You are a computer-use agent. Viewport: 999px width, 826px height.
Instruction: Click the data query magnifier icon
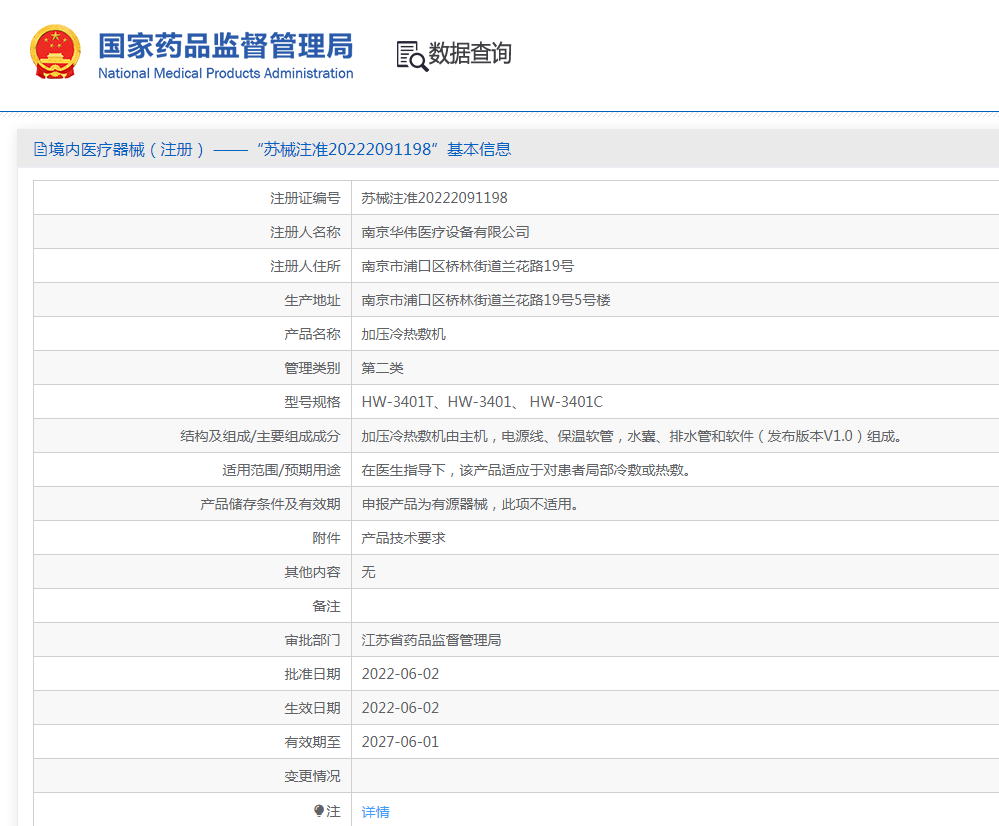(x=412, y=56)
